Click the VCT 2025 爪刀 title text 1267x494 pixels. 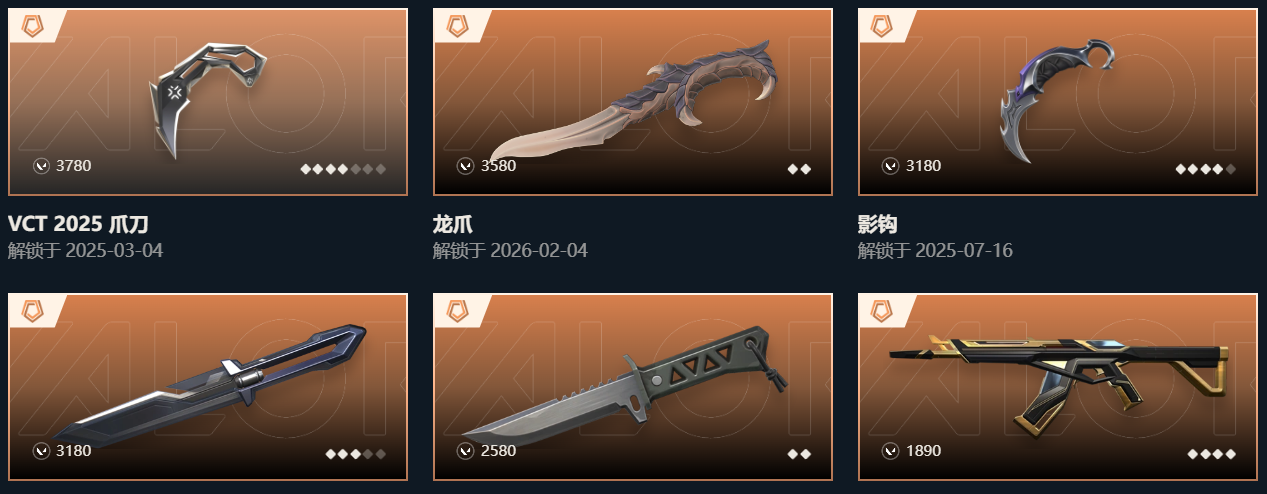78,224
